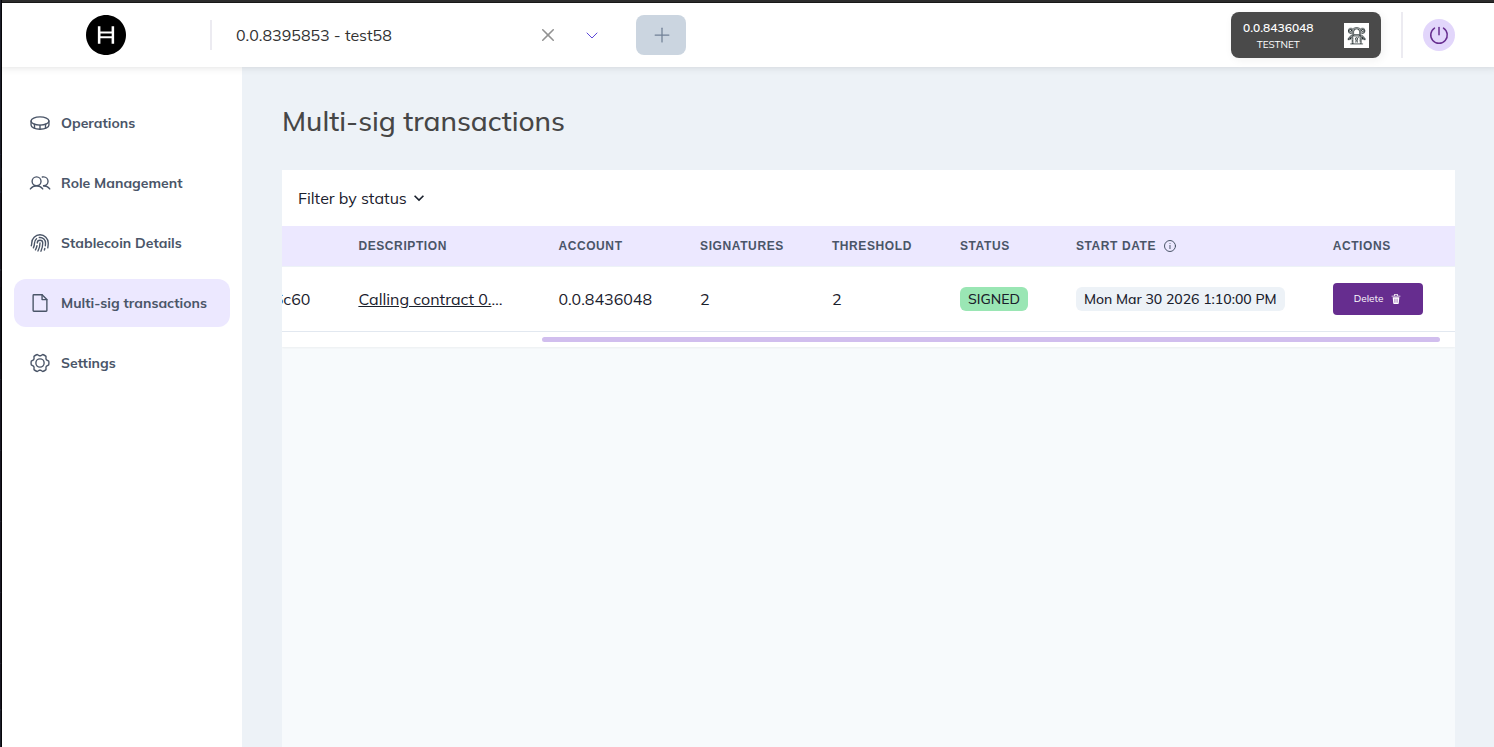Click the power icon to disconnect
The width and height of the screenshot is (1494, 747).
point(1438,34)
